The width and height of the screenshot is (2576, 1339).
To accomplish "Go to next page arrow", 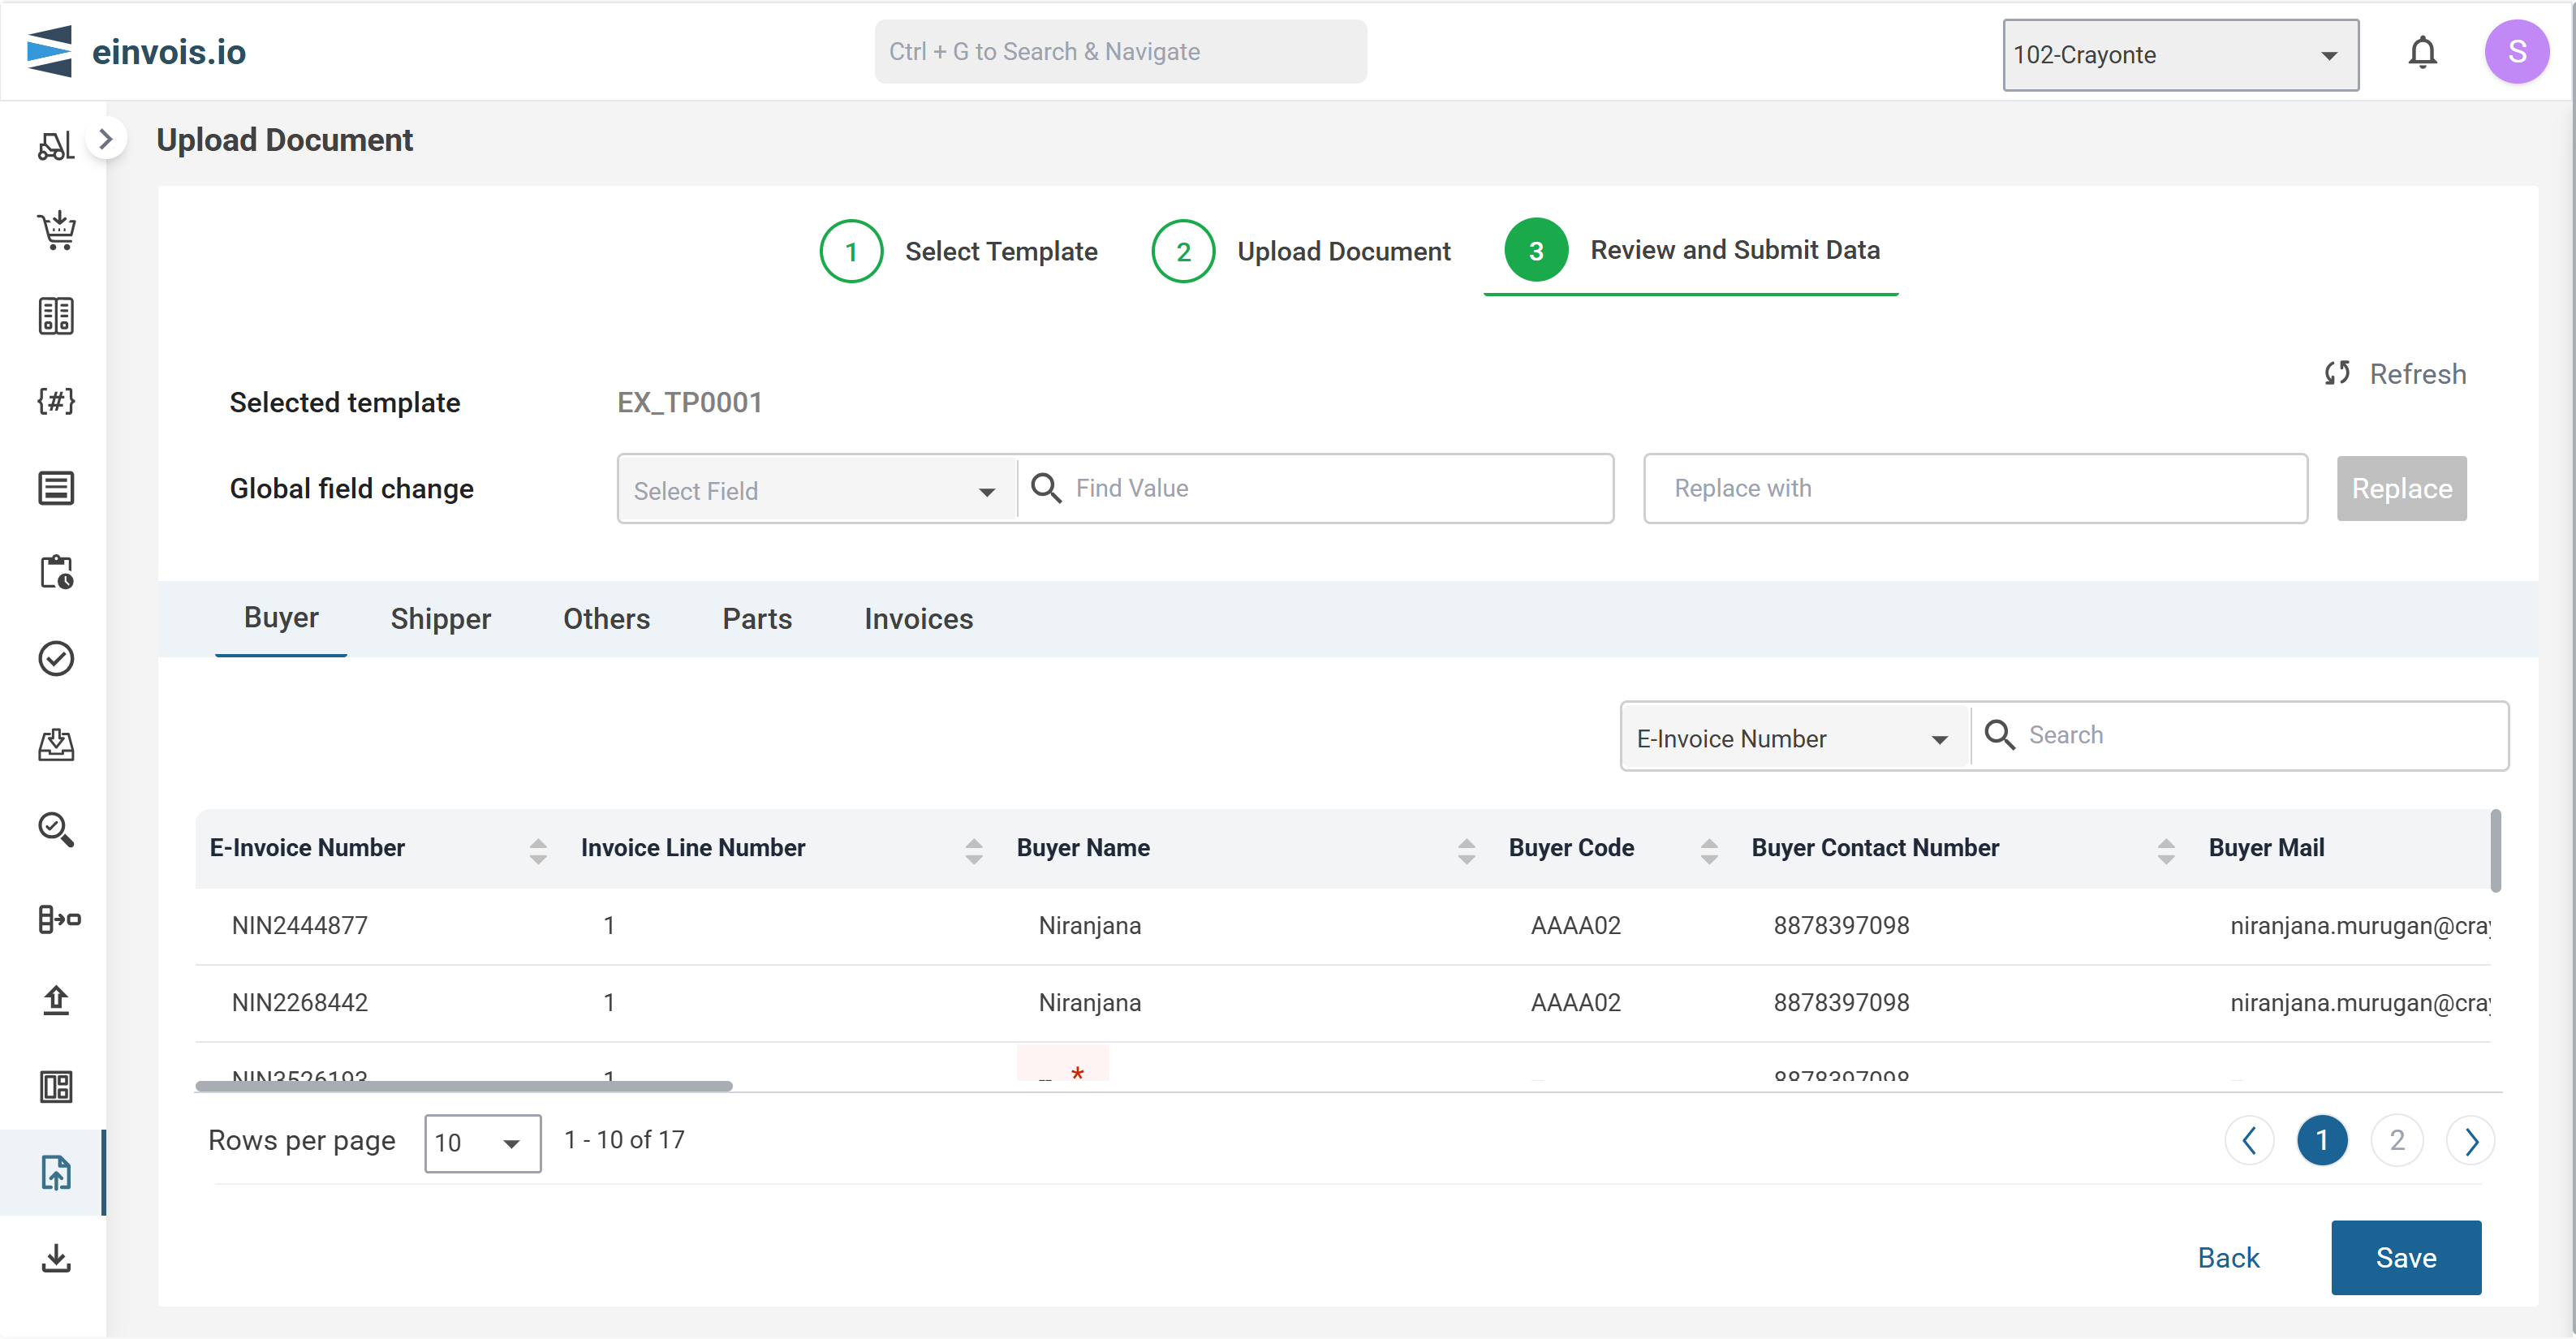I will point(2471,1141).
